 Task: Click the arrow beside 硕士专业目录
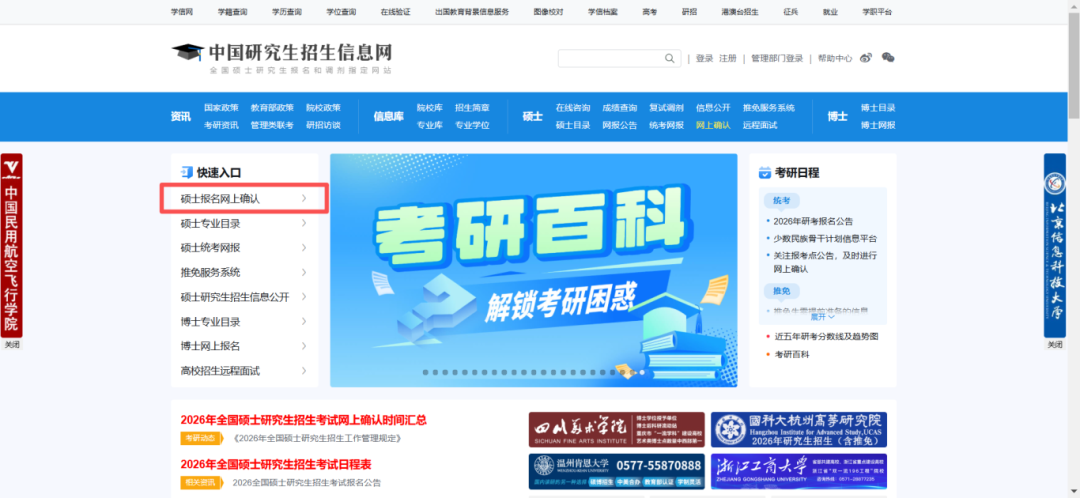point(304,223)
